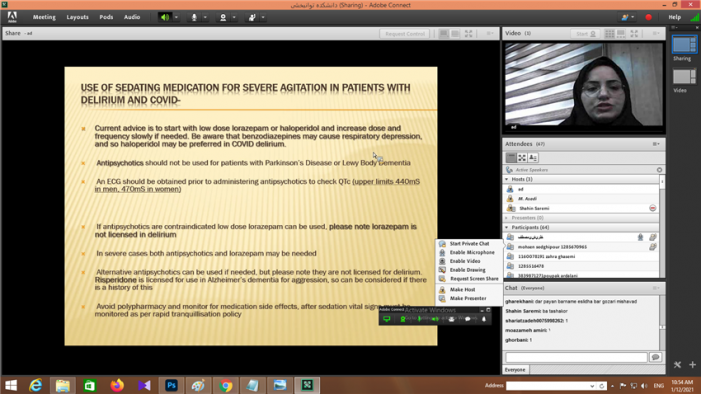Switch Video pod to grid view
Screen dimensions: 701x394
pos(609,34)
